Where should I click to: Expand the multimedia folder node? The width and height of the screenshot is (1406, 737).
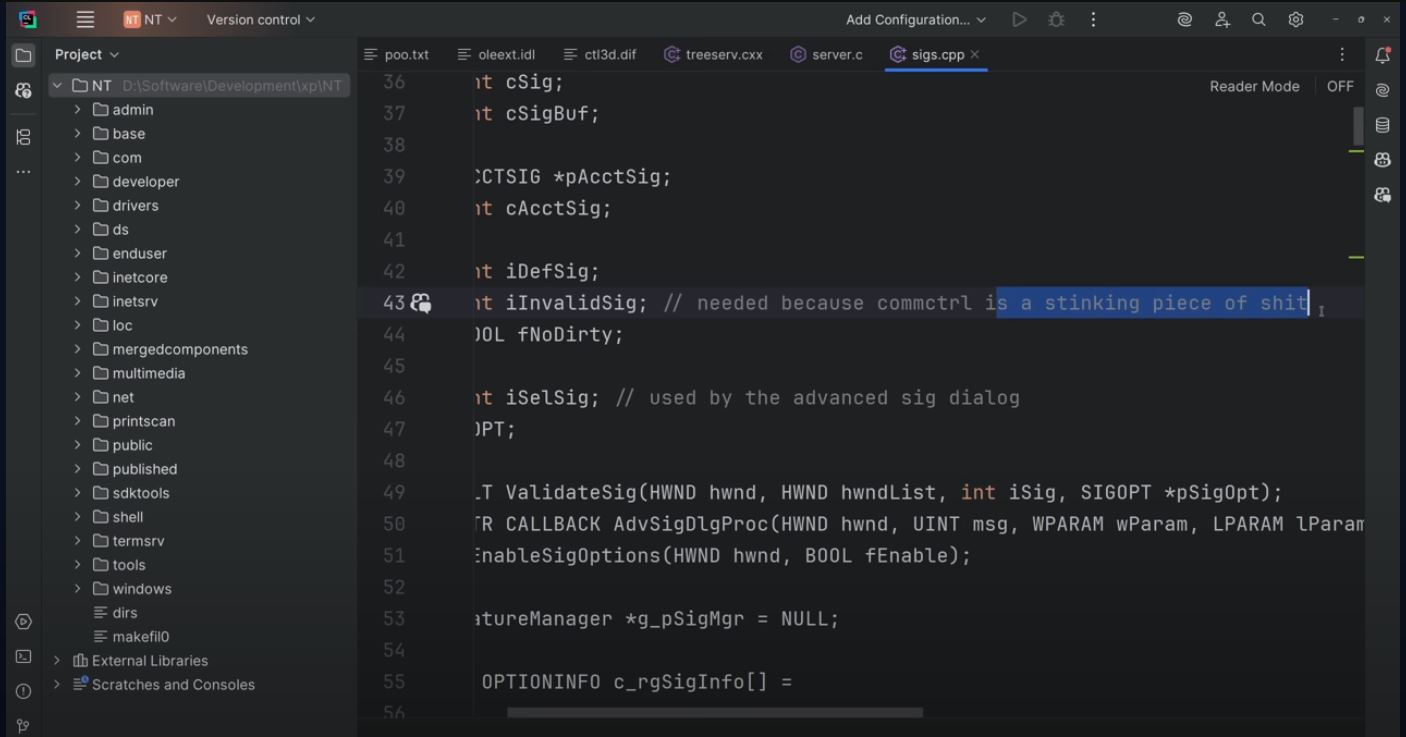78,373
